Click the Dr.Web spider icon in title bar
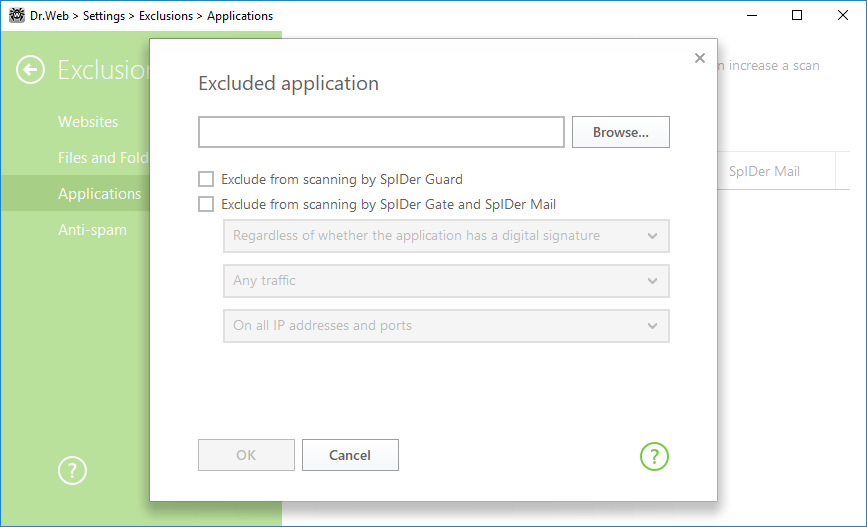This screenshot has height=527, width=867. [17, 15]
